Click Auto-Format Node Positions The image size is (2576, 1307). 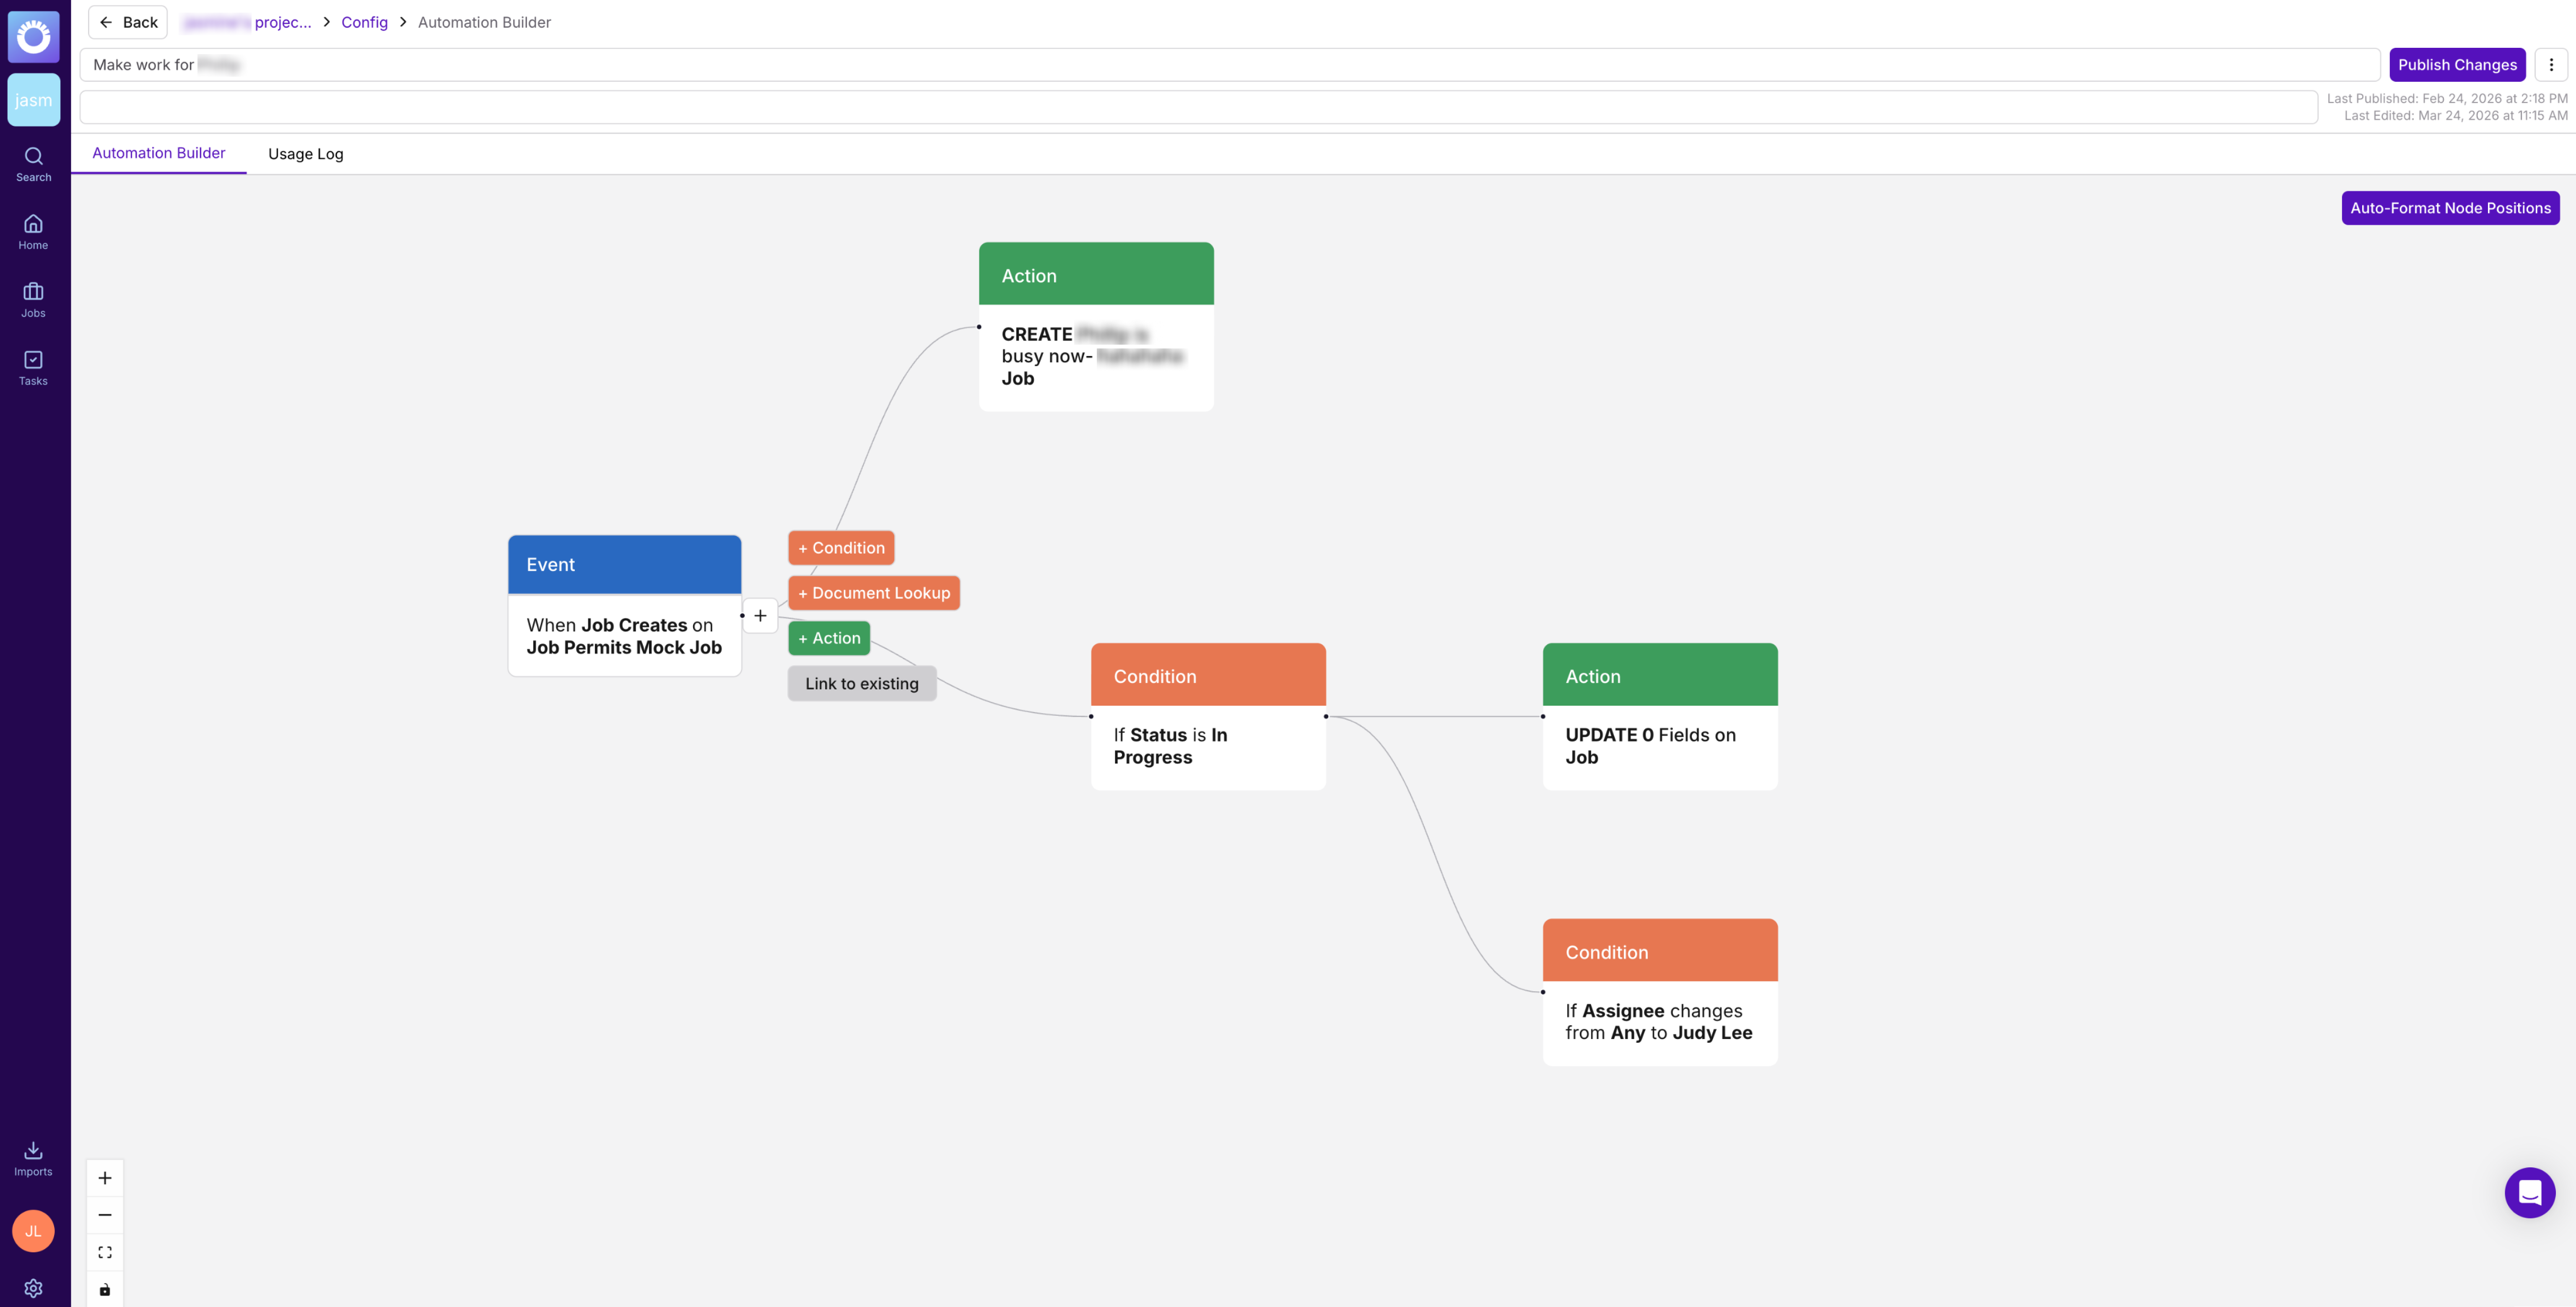point(2450,208)
